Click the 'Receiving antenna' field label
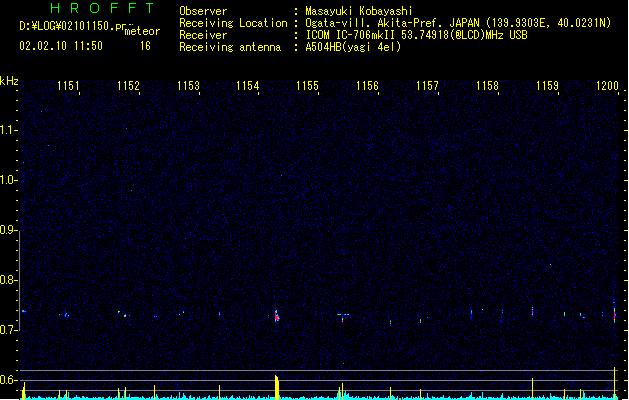 230,47
